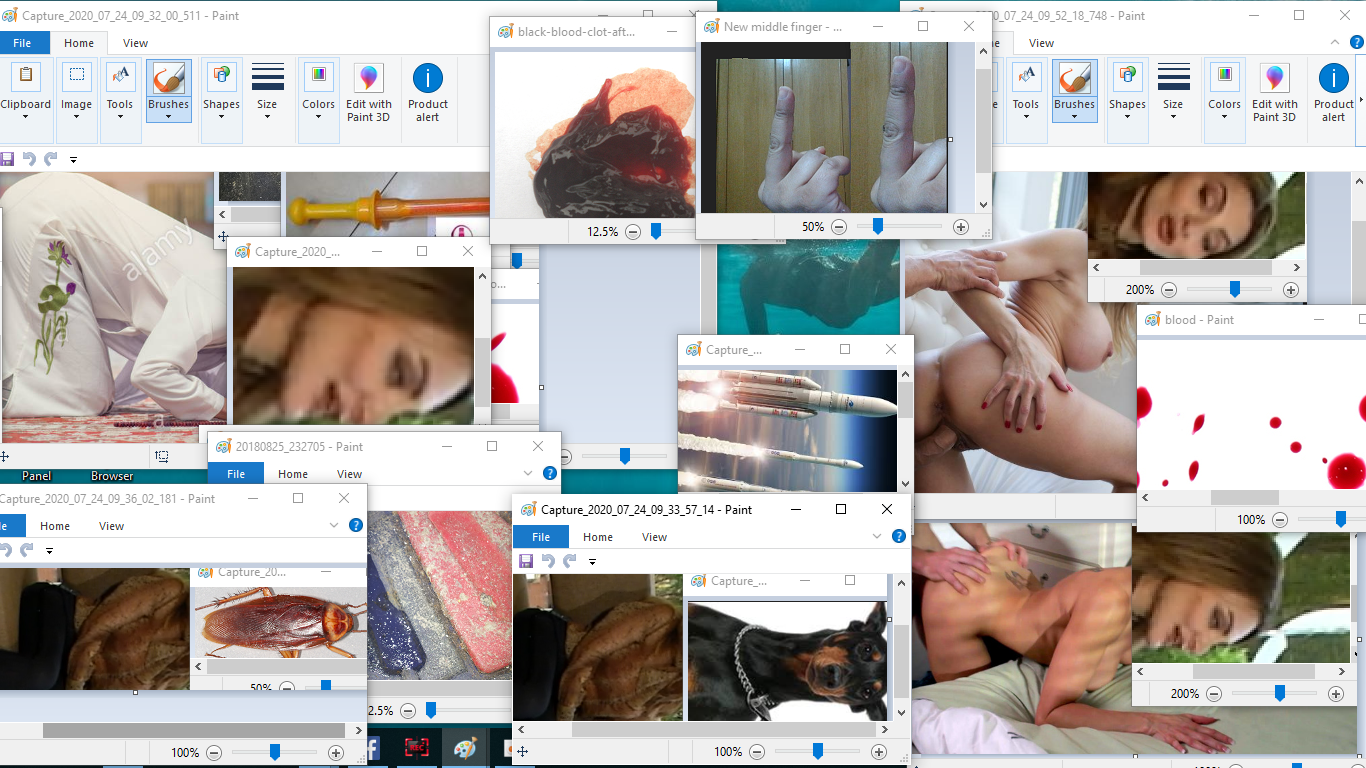The height and width of the screenshot is (768, 1366).
Task: Open Customize Quick Access Toolbar arrow, top-left window
Action: pyautogui.click(x=73, y=160)
